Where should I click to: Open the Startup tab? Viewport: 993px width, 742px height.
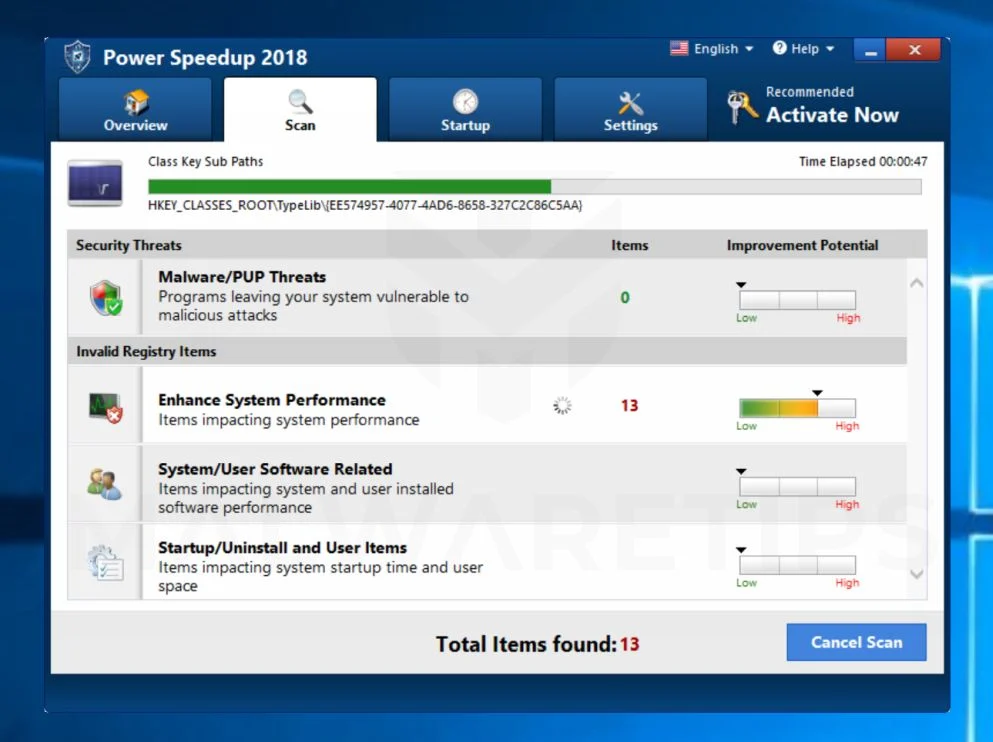(x=465, y=109)
